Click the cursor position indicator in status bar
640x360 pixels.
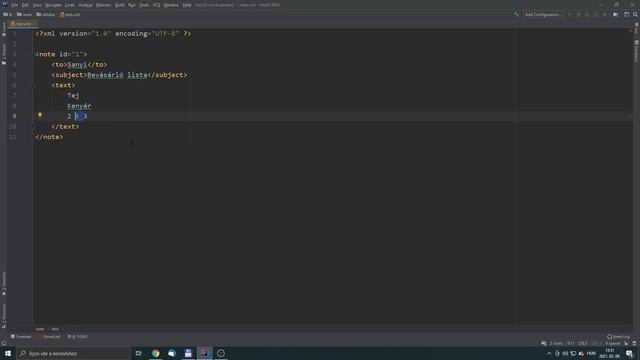point(571,343)
